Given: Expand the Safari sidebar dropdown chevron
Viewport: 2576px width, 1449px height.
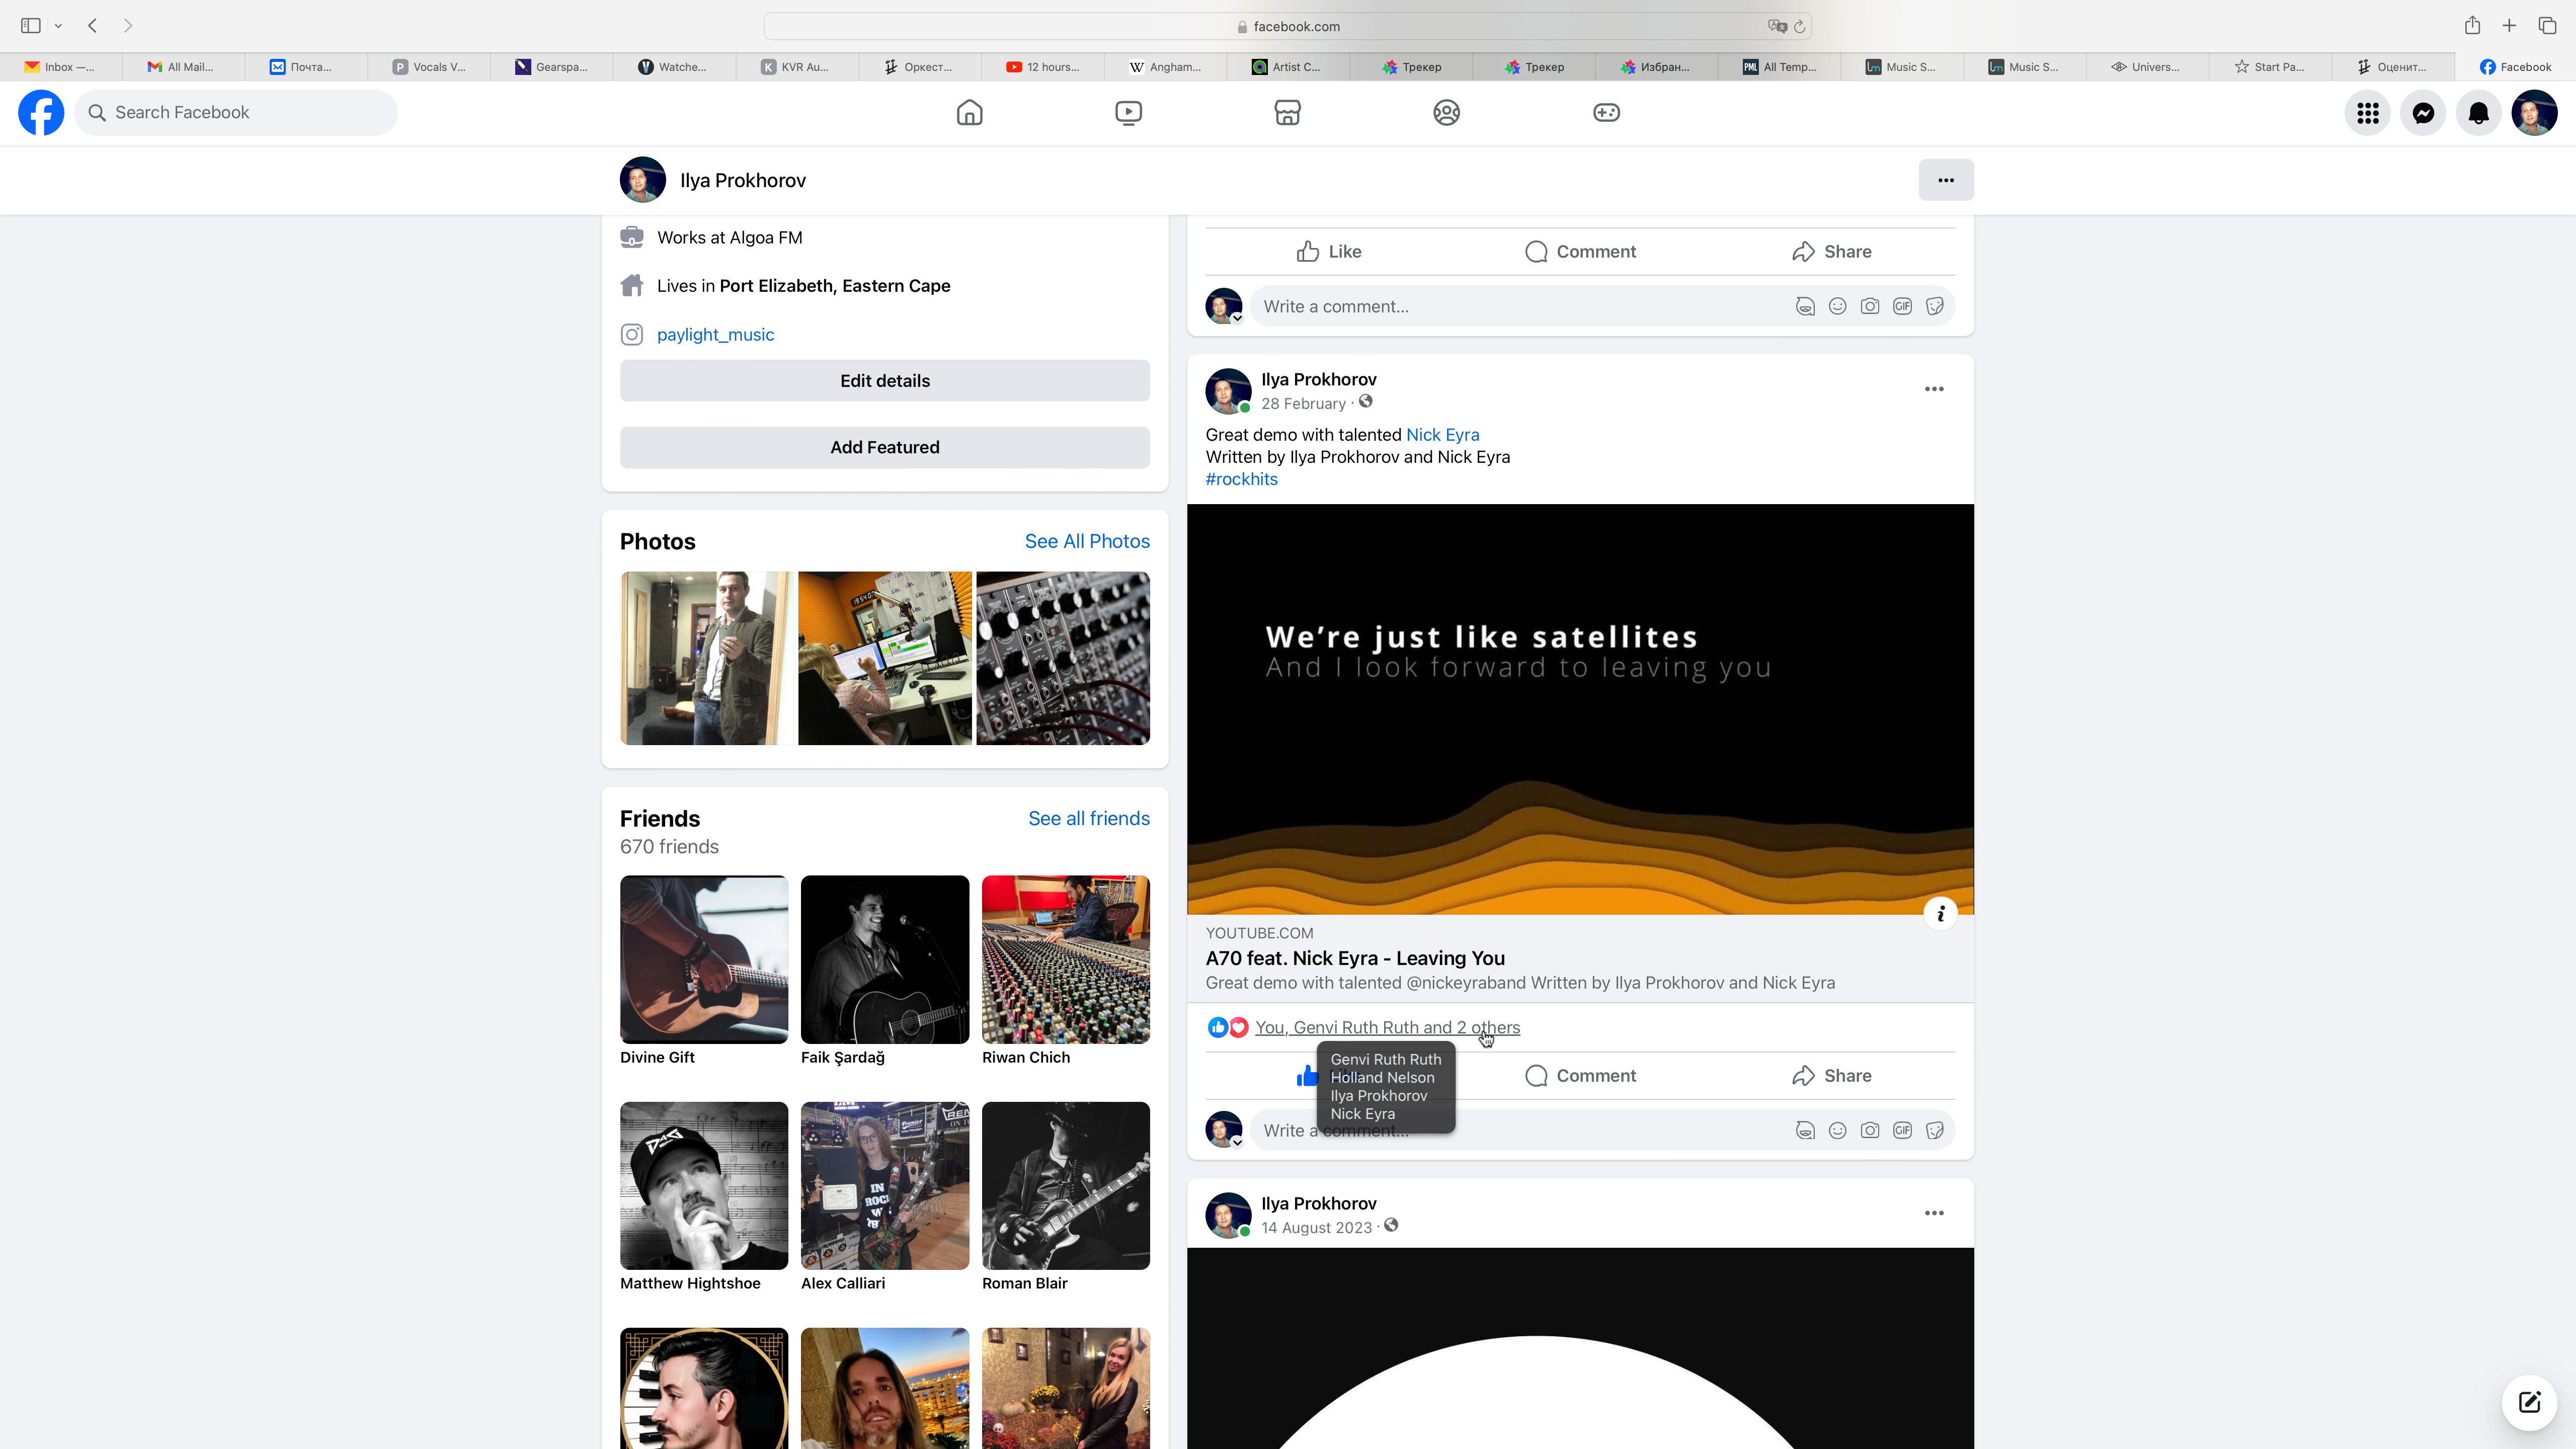Looking at the screenshot, I should pos(58,26).
